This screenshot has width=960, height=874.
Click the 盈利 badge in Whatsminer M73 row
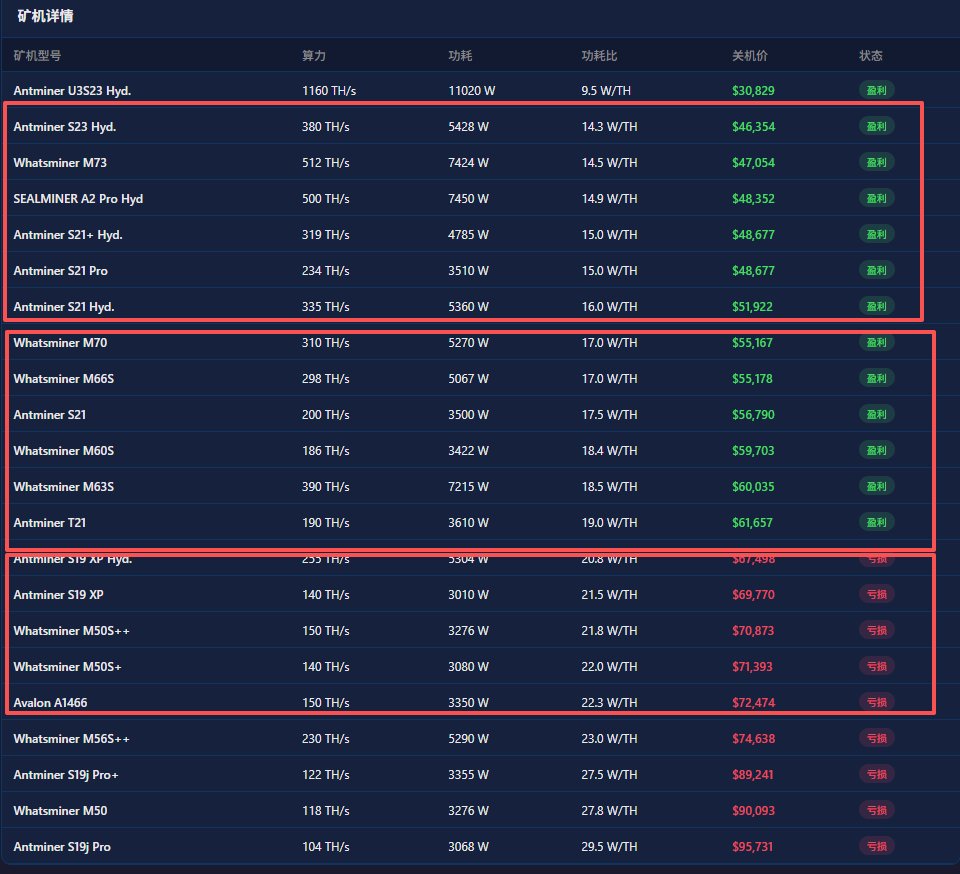pos(877,162)
